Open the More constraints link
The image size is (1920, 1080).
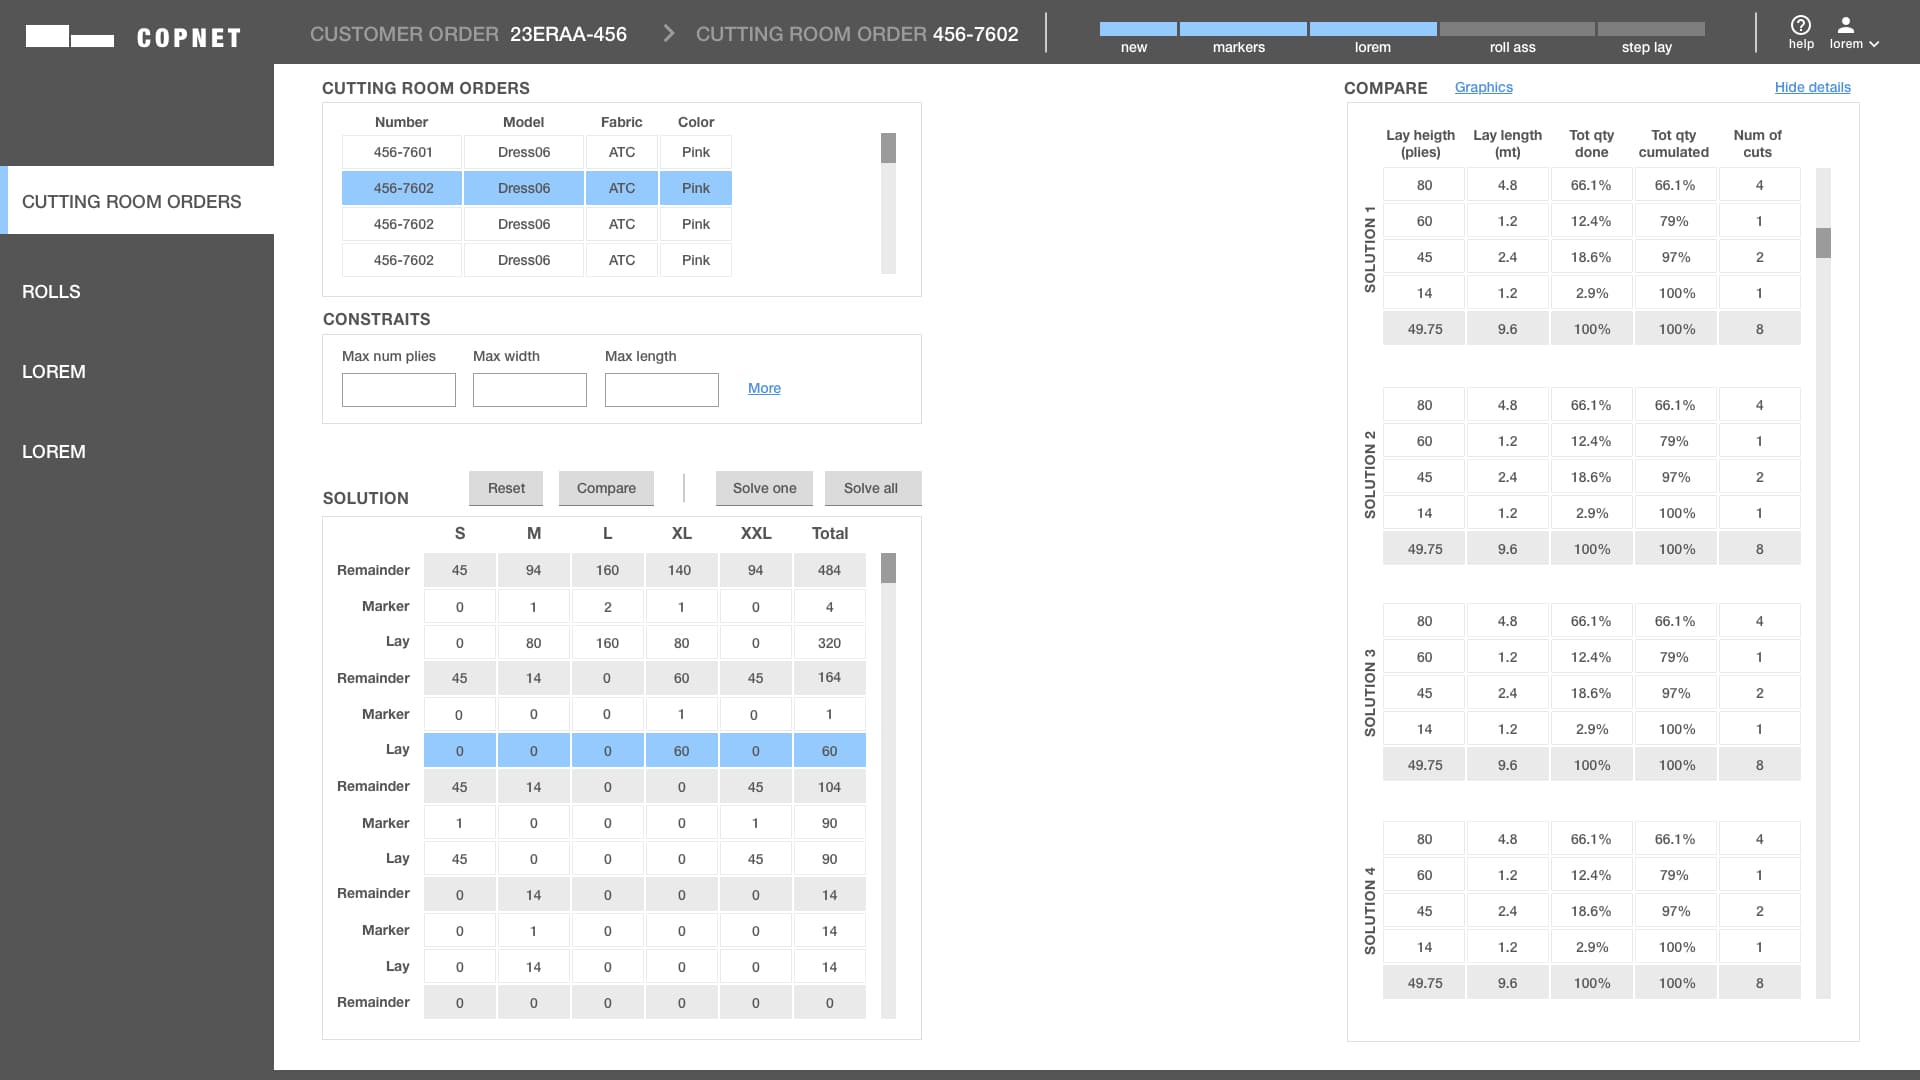(x=764, y=388)
